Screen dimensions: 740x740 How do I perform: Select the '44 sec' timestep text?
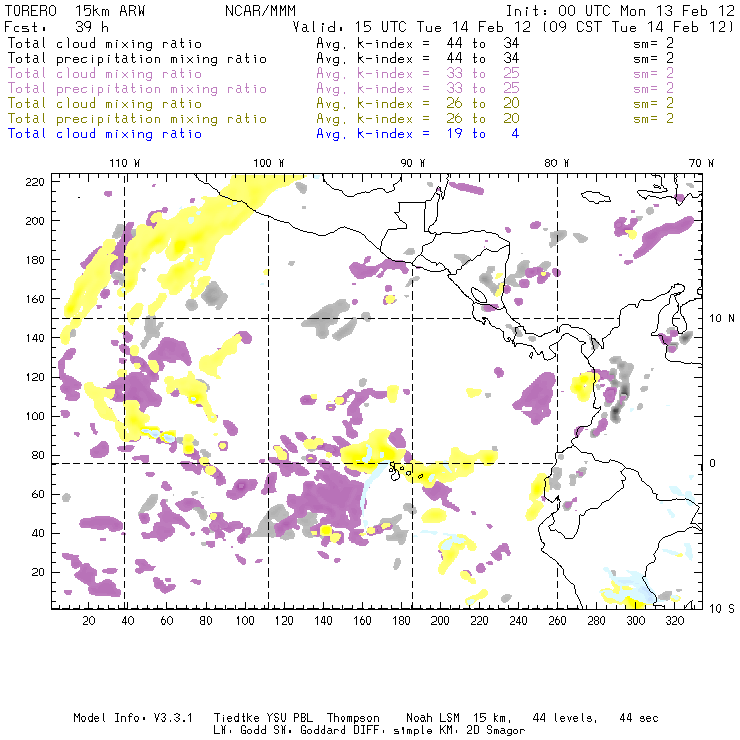tap(639, 718)
